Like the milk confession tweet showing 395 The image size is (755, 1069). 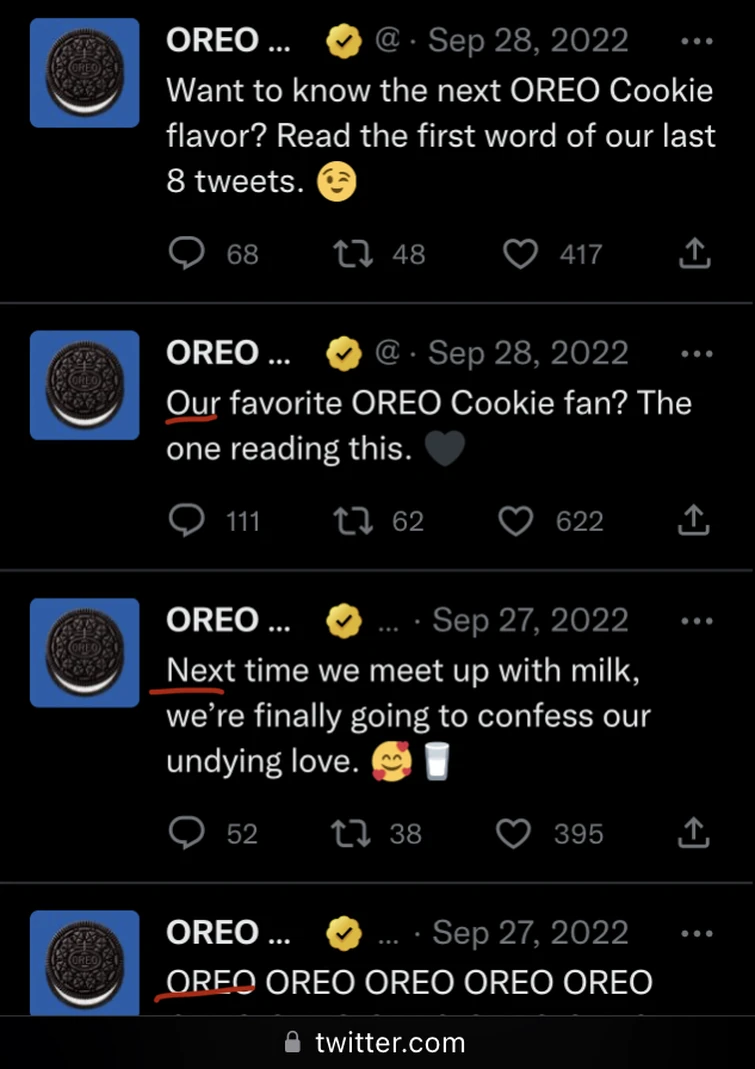pos(513,834)
